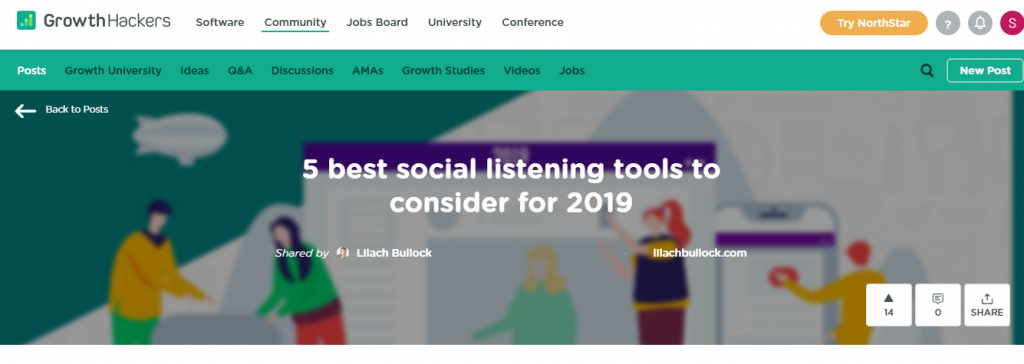Click the SHARE button

[x=987, y=305]
